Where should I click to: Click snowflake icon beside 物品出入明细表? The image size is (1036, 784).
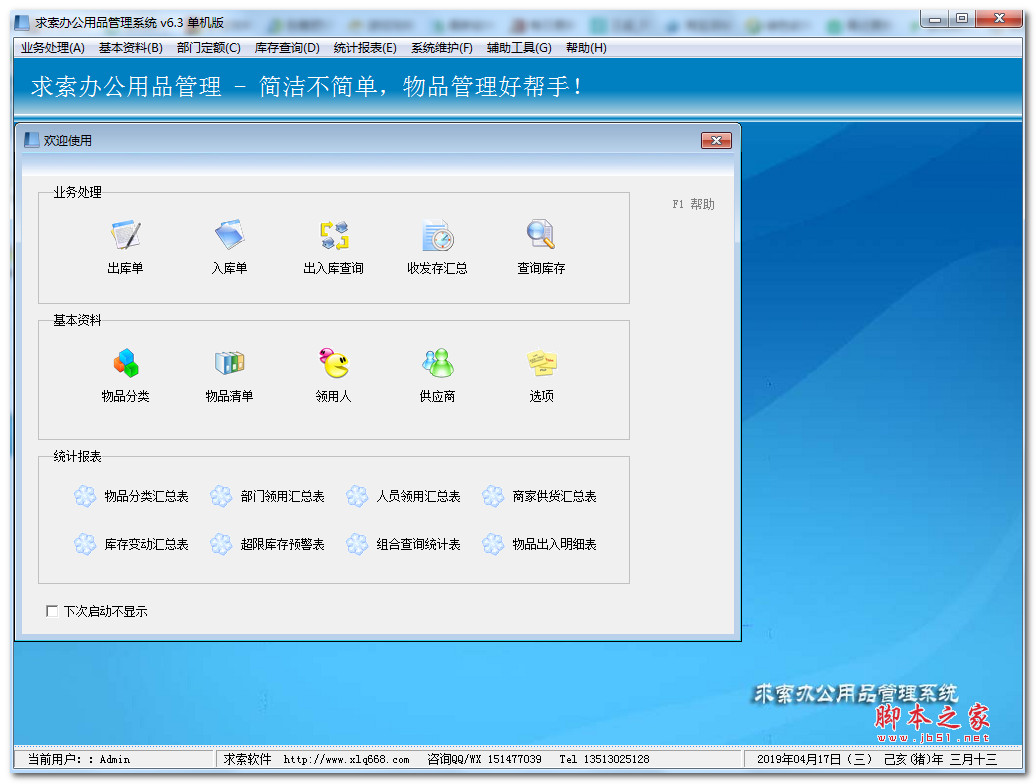493,544
